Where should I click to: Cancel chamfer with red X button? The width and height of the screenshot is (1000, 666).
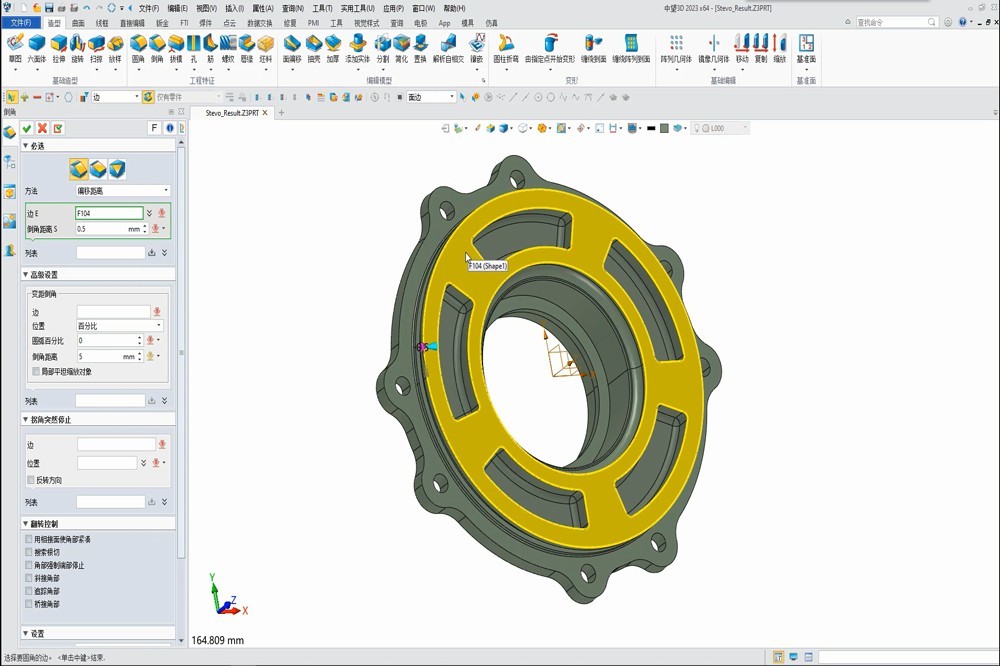click(42, 128)
